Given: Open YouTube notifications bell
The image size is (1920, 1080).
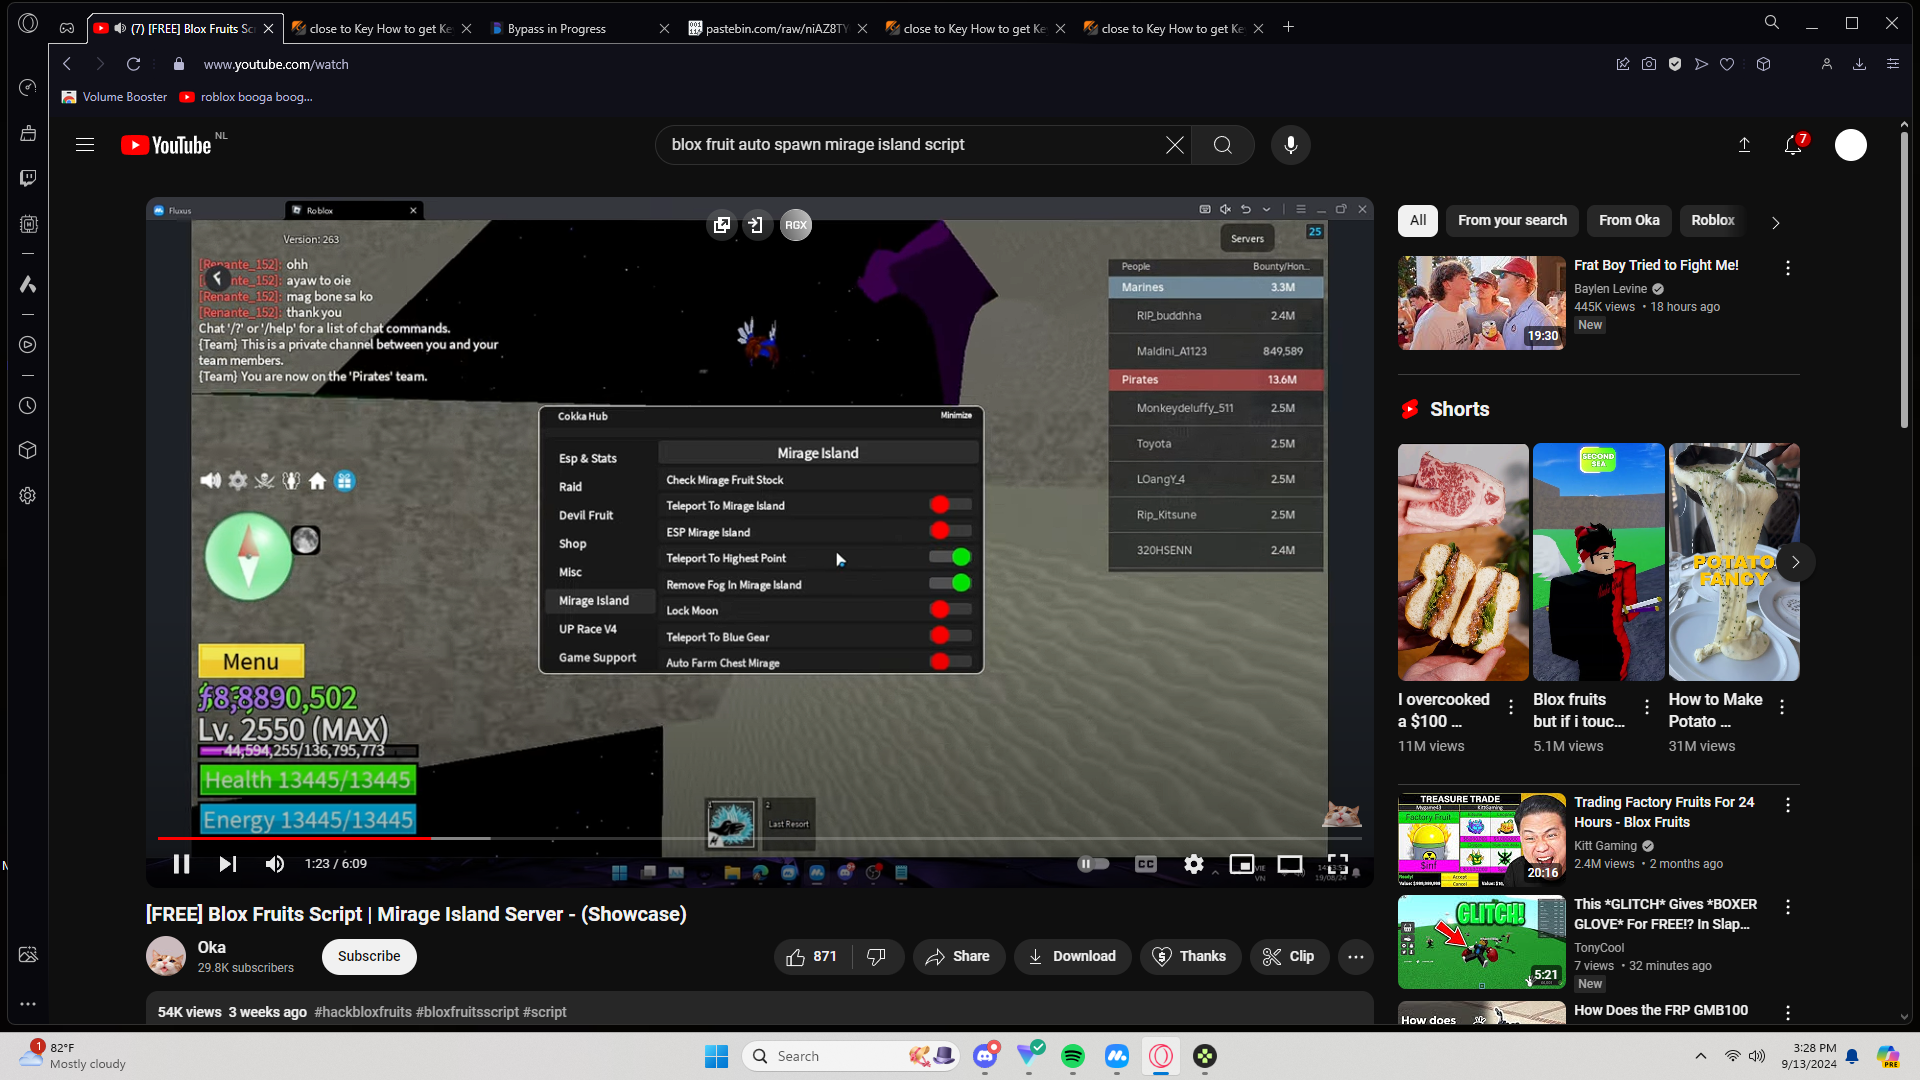Looking at the screenshot, I should pyautogui.click(x=1794, y=145).
